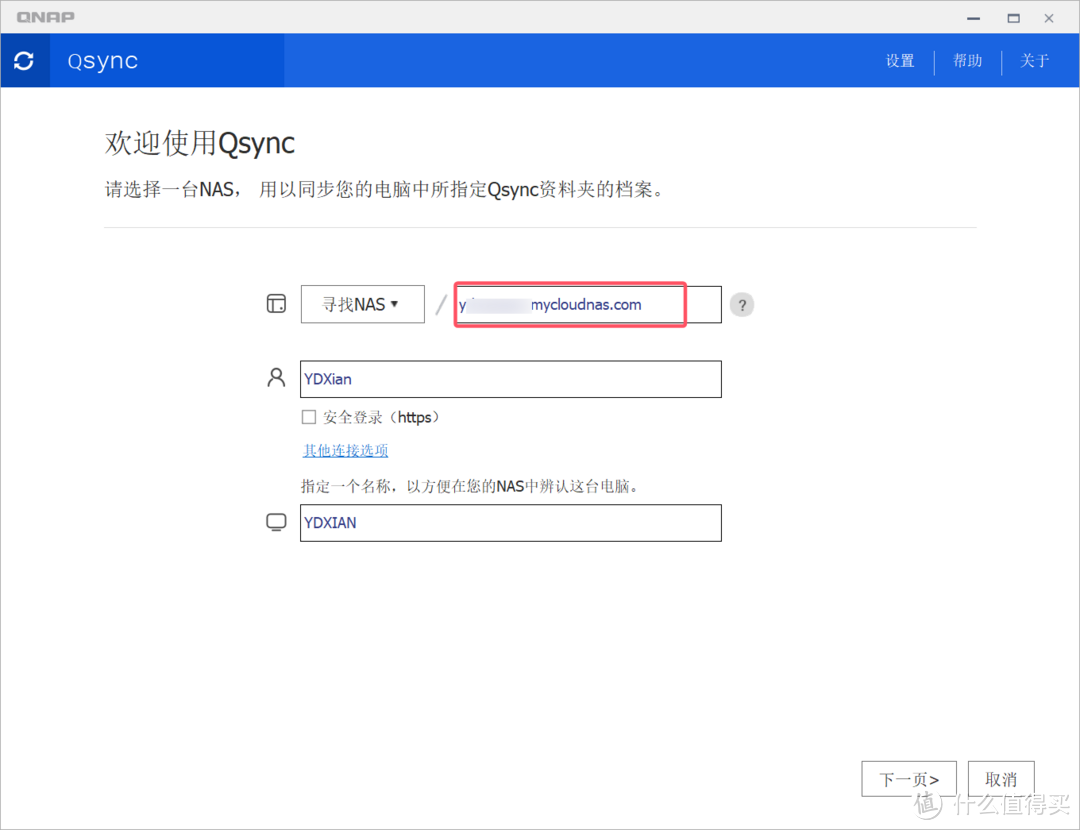Expand the 寻找NAS dropdown
1080x830 pixels.
coord(362,304)
